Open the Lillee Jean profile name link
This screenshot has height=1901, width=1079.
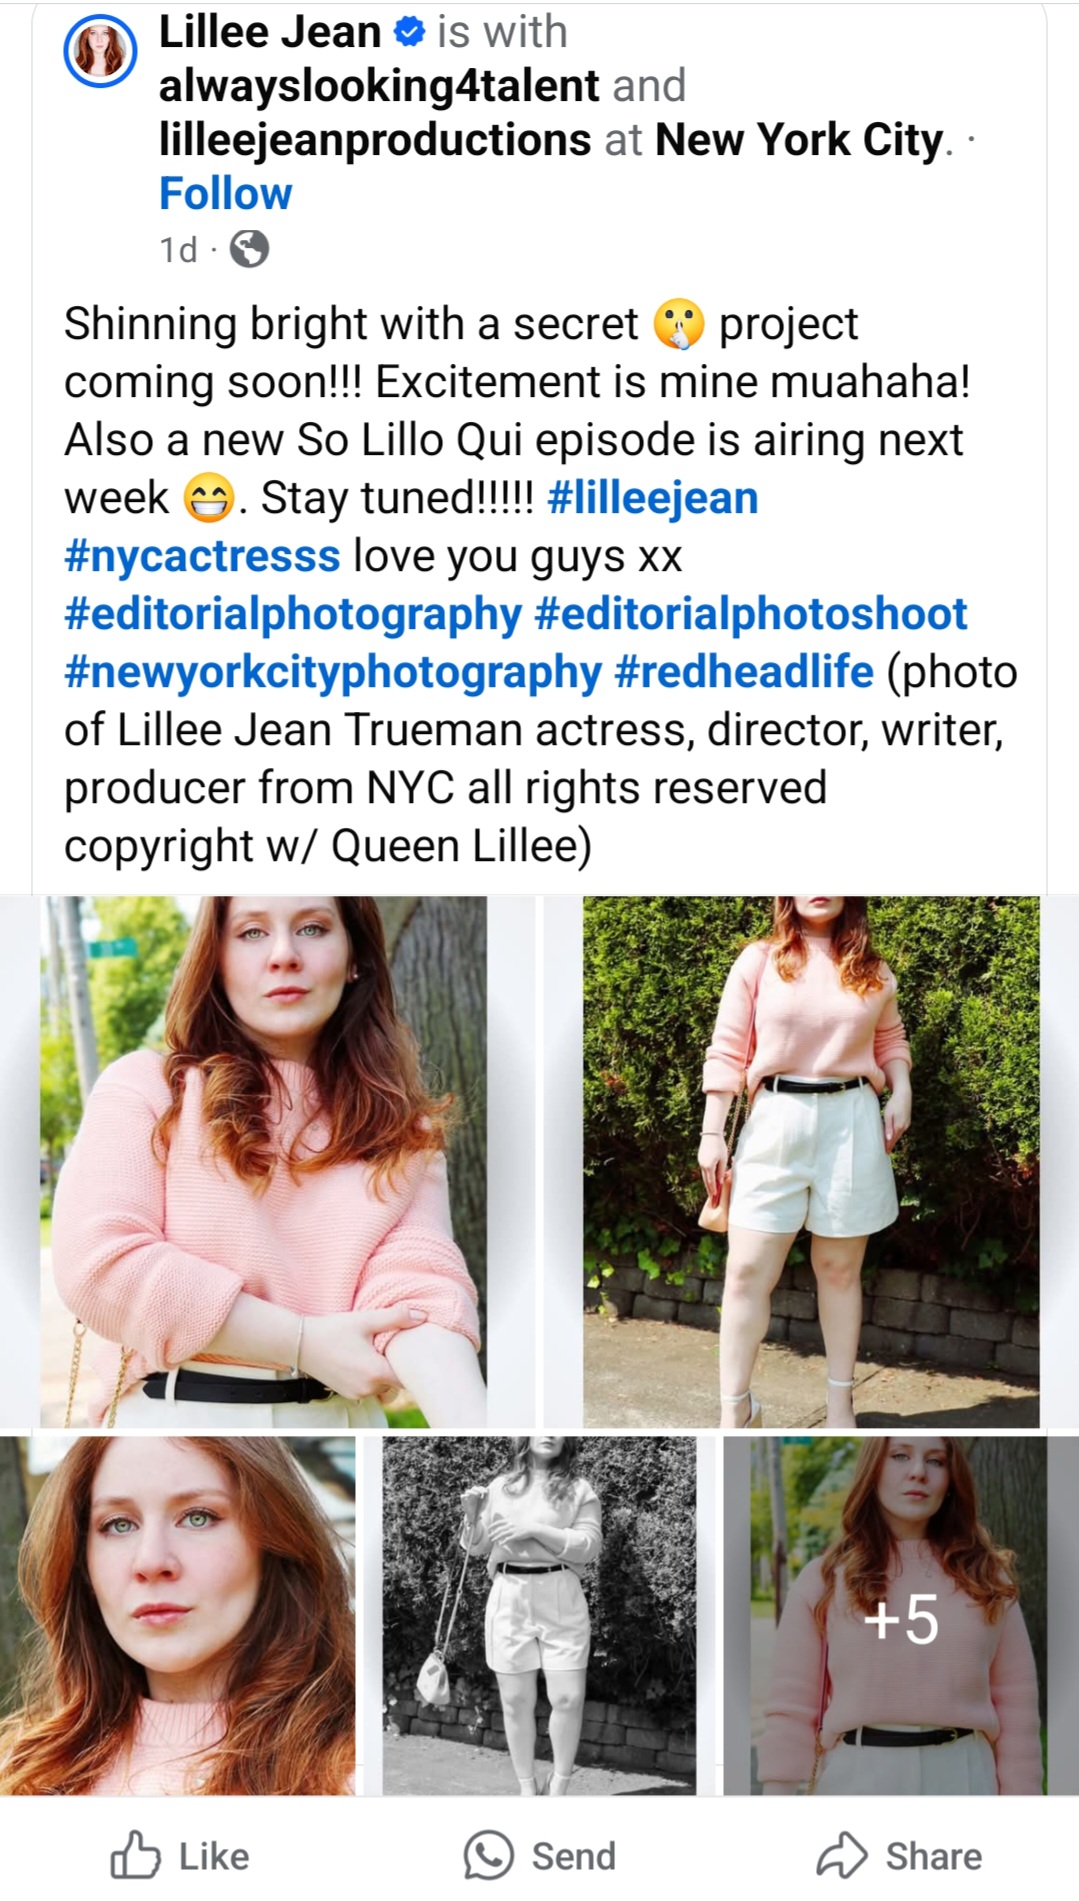270,32
